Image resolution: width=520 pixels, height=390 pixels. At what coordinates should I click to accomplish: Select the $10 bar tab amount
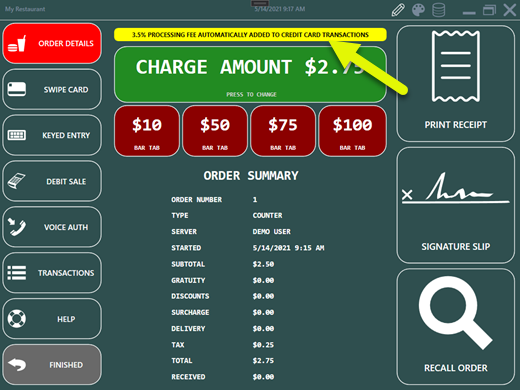[x=147, y=131]
